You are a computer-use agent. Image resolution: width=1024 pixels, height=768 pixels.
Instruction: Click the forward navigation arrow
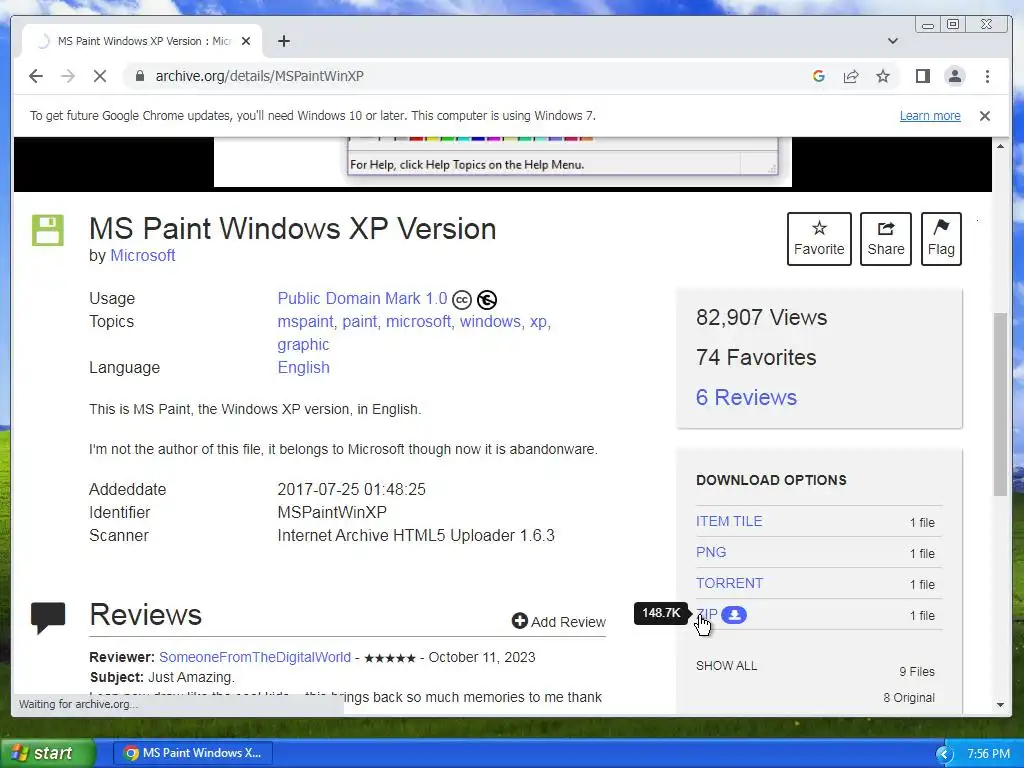point(68,76)
